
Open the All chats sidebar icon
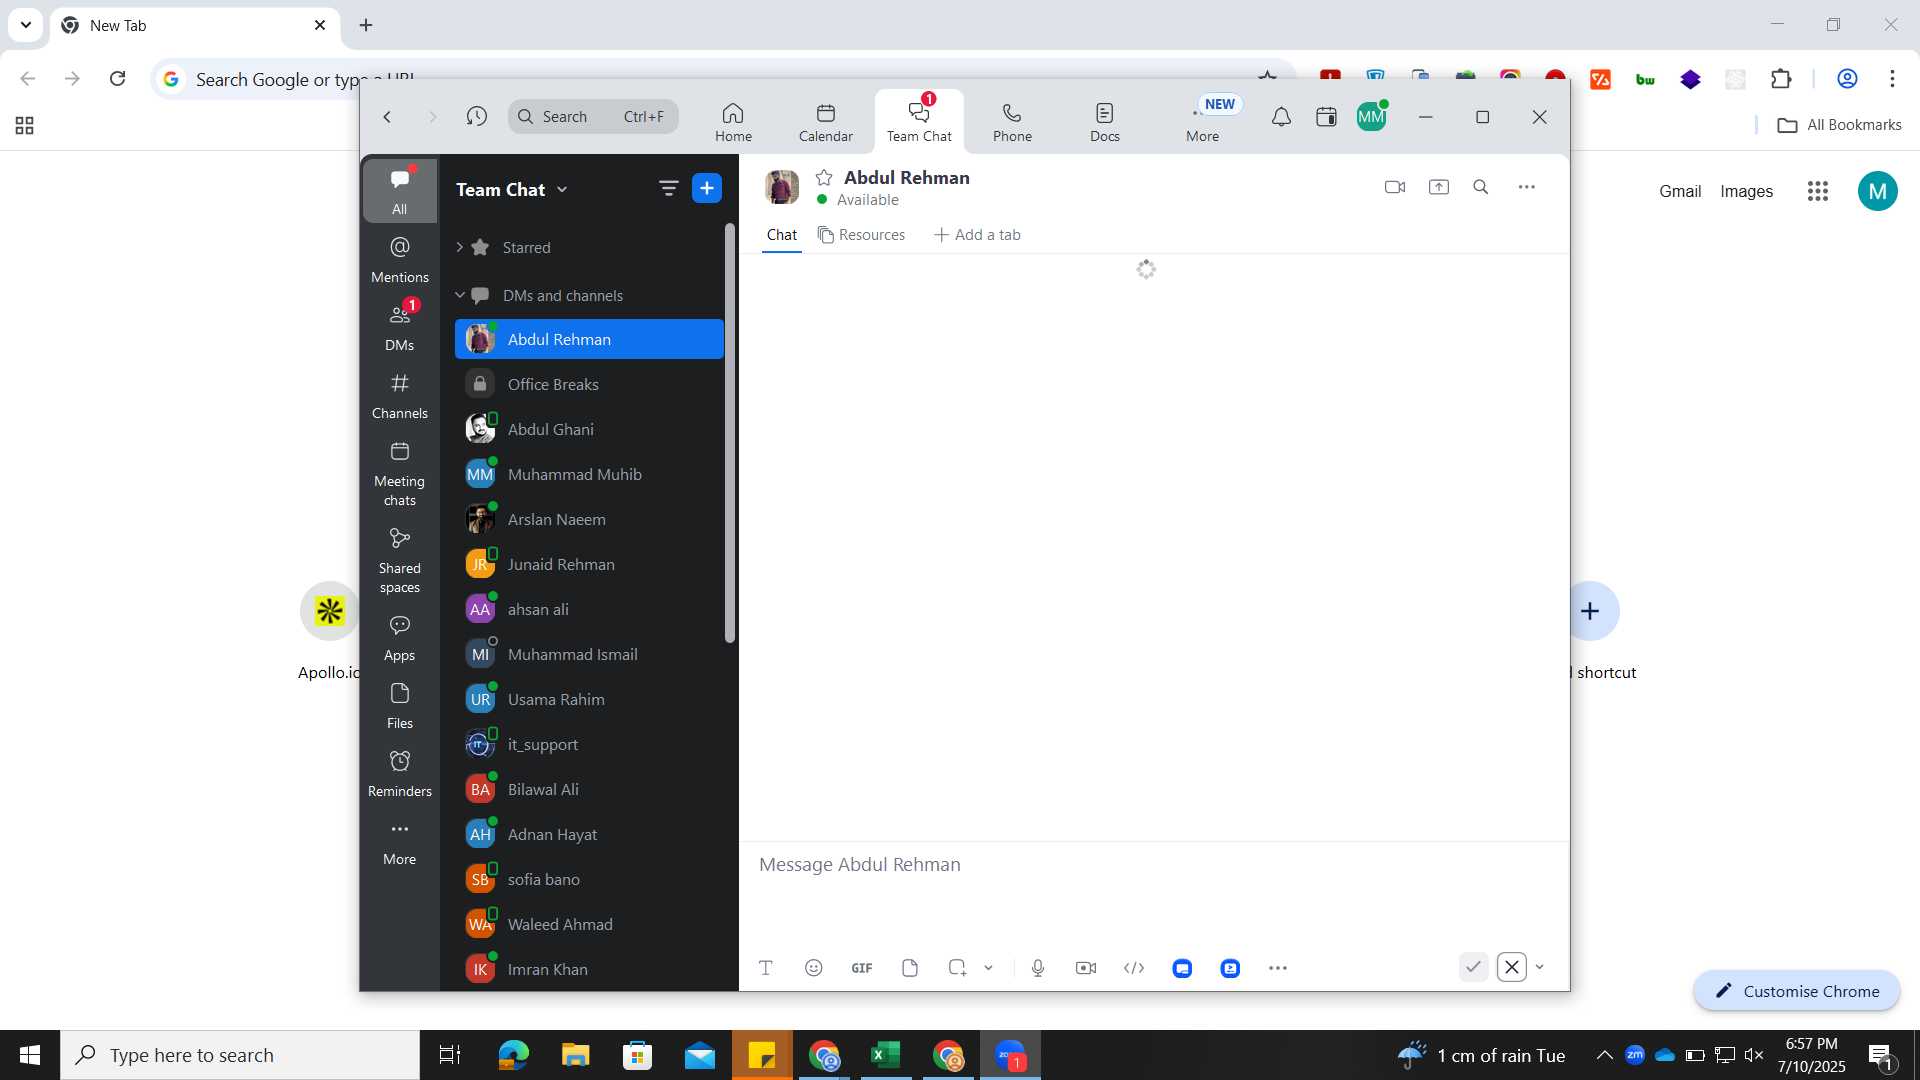(x=399, y=190)
